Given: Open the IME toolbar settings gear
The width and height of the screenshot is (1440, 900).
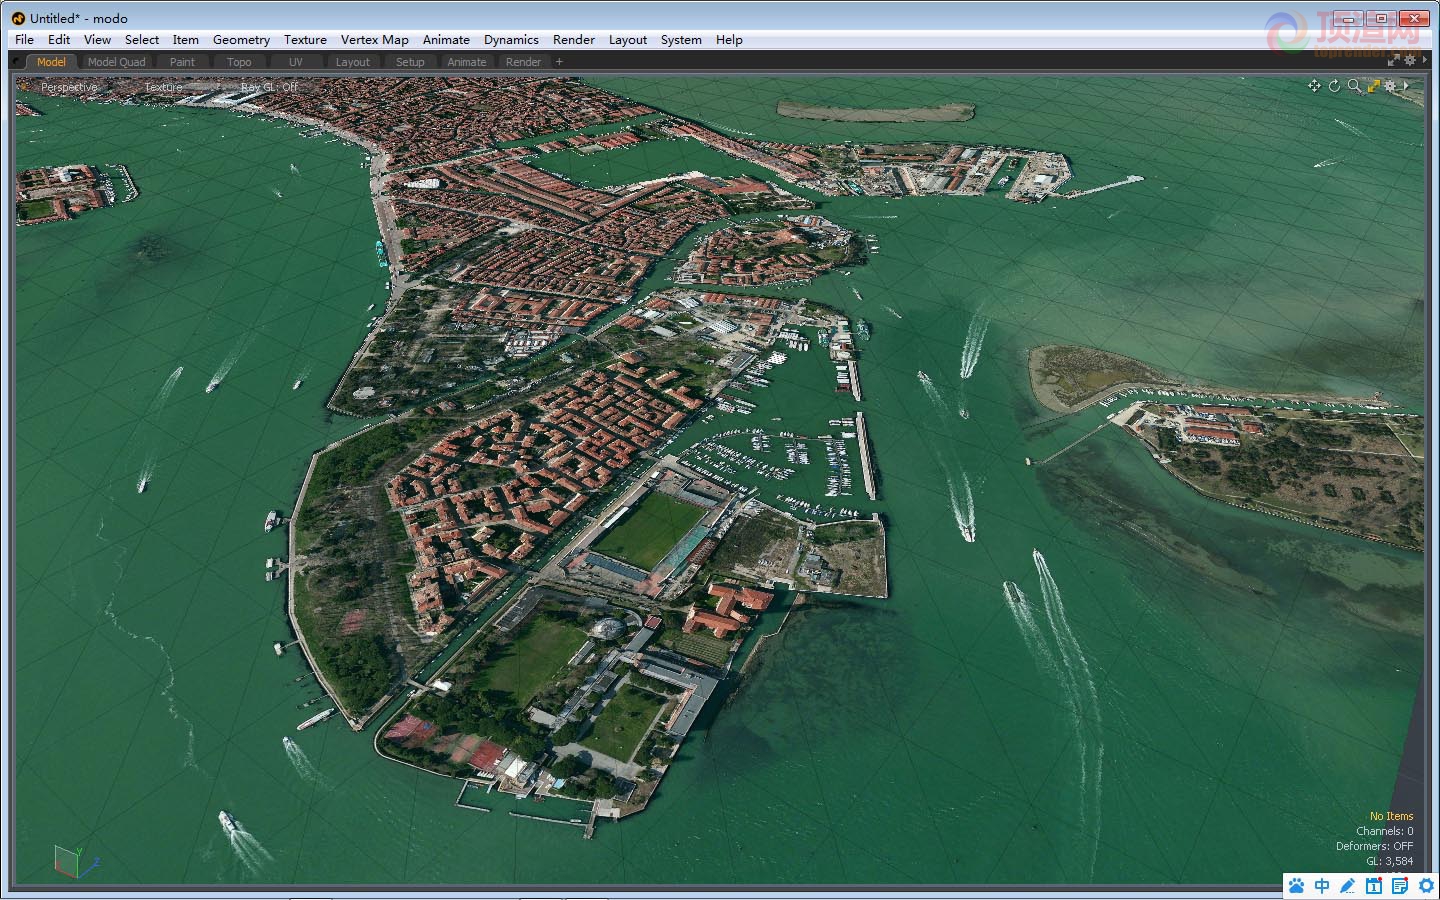Looking at the screenshot, I should pyautogui.click(x=1426, y=886).
